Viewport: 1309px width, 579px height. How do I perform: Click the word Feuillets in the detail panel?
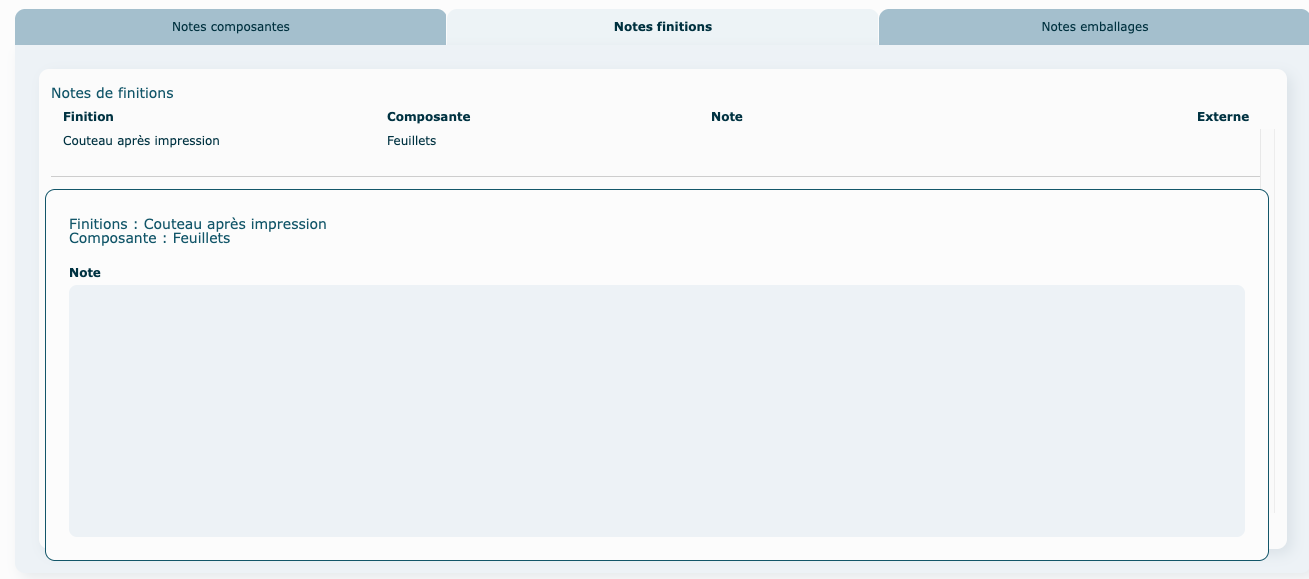(x=201, y=239)
